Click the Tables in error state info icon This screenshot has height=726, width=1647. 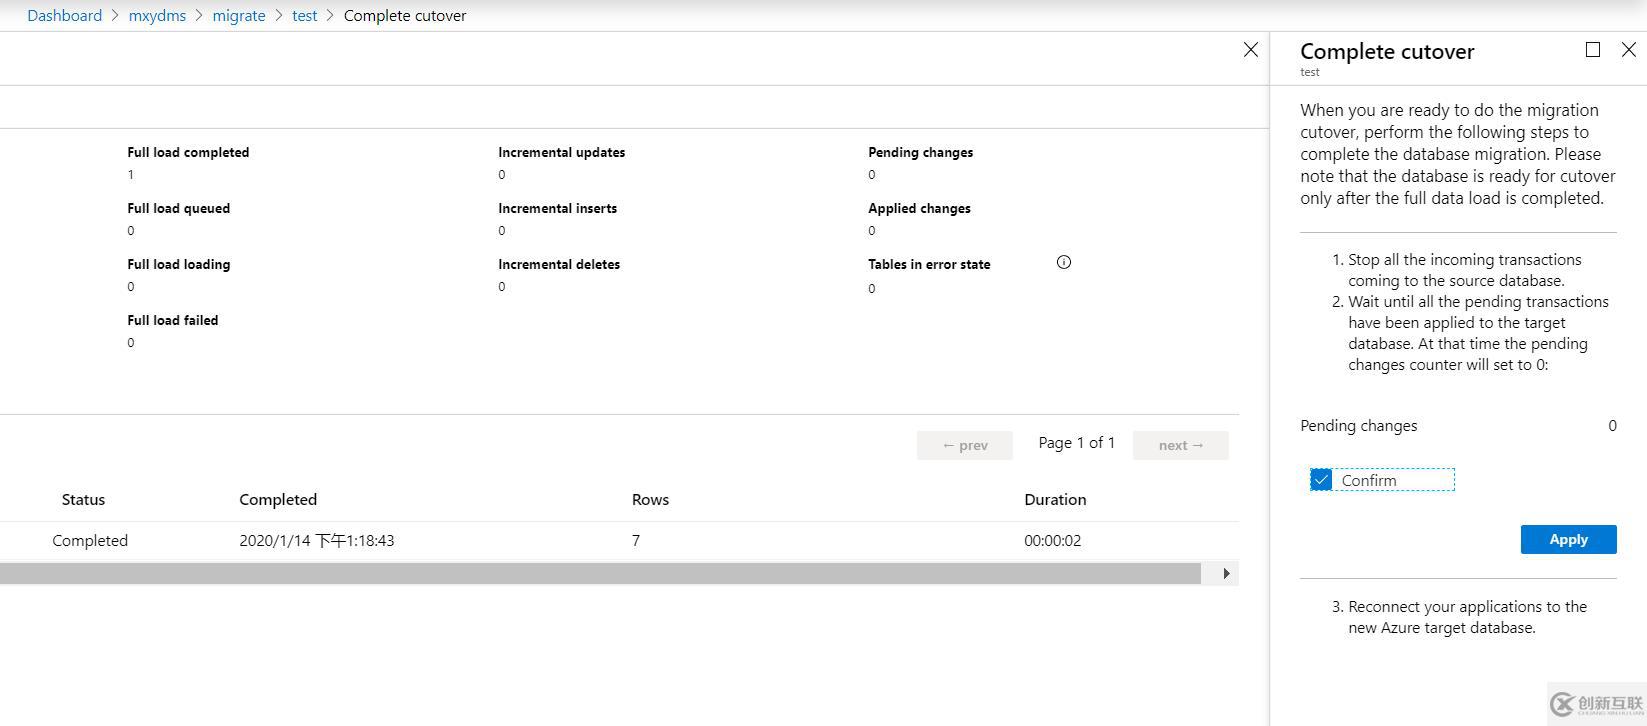[1063, 262]
